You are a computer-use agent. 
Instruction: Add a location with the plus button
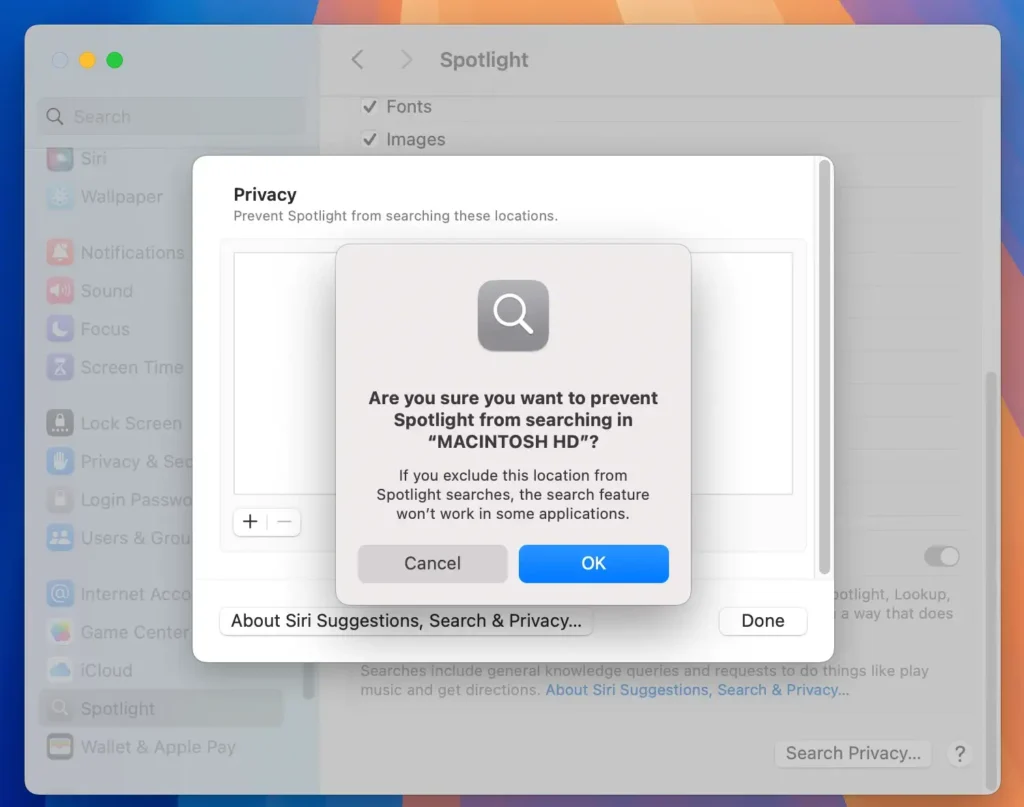[250, 522]
